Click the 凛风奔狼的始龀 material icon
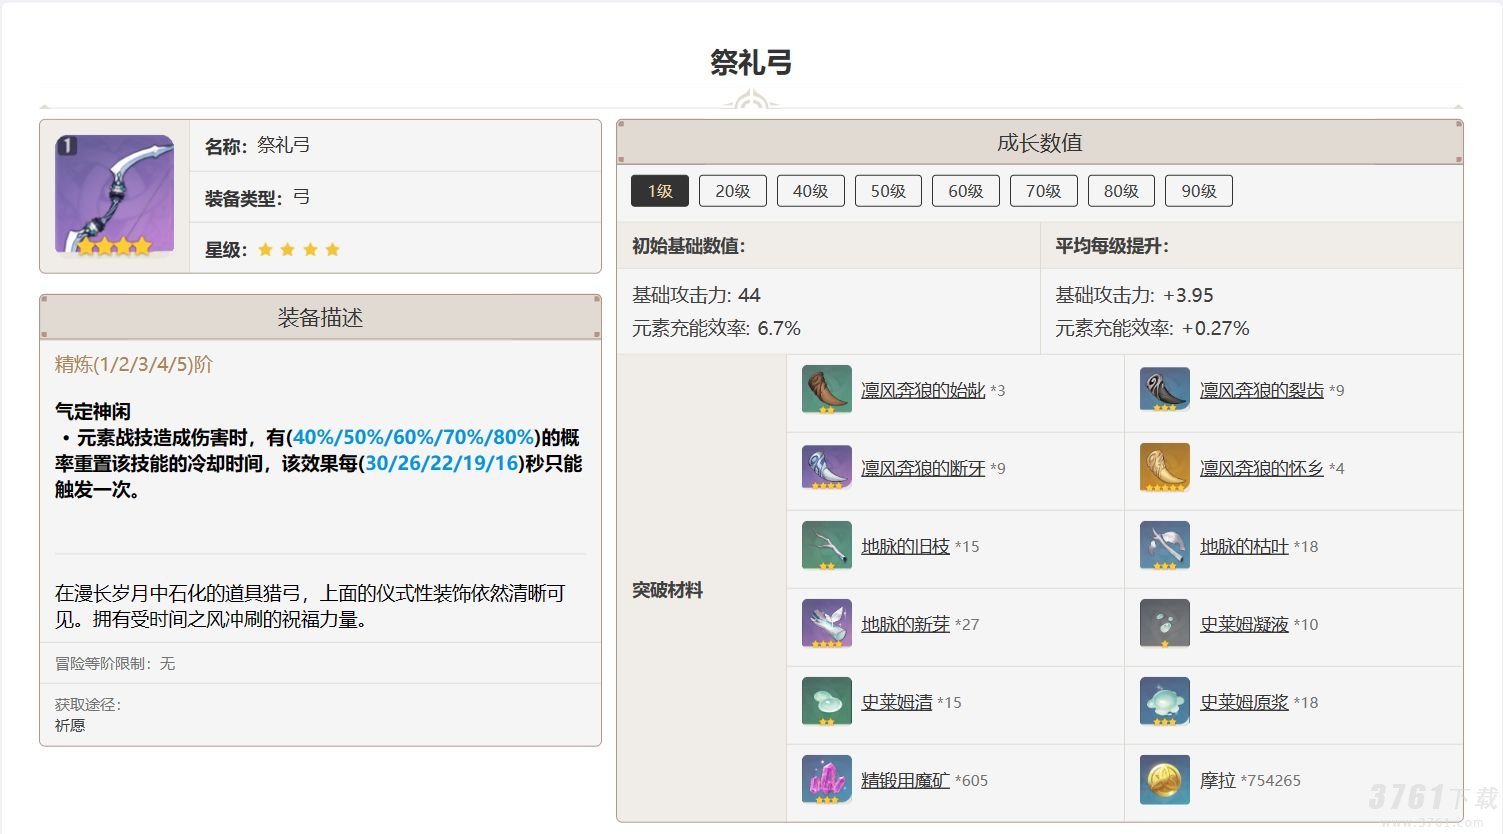1503x834 pixels. tap(826, 390)
